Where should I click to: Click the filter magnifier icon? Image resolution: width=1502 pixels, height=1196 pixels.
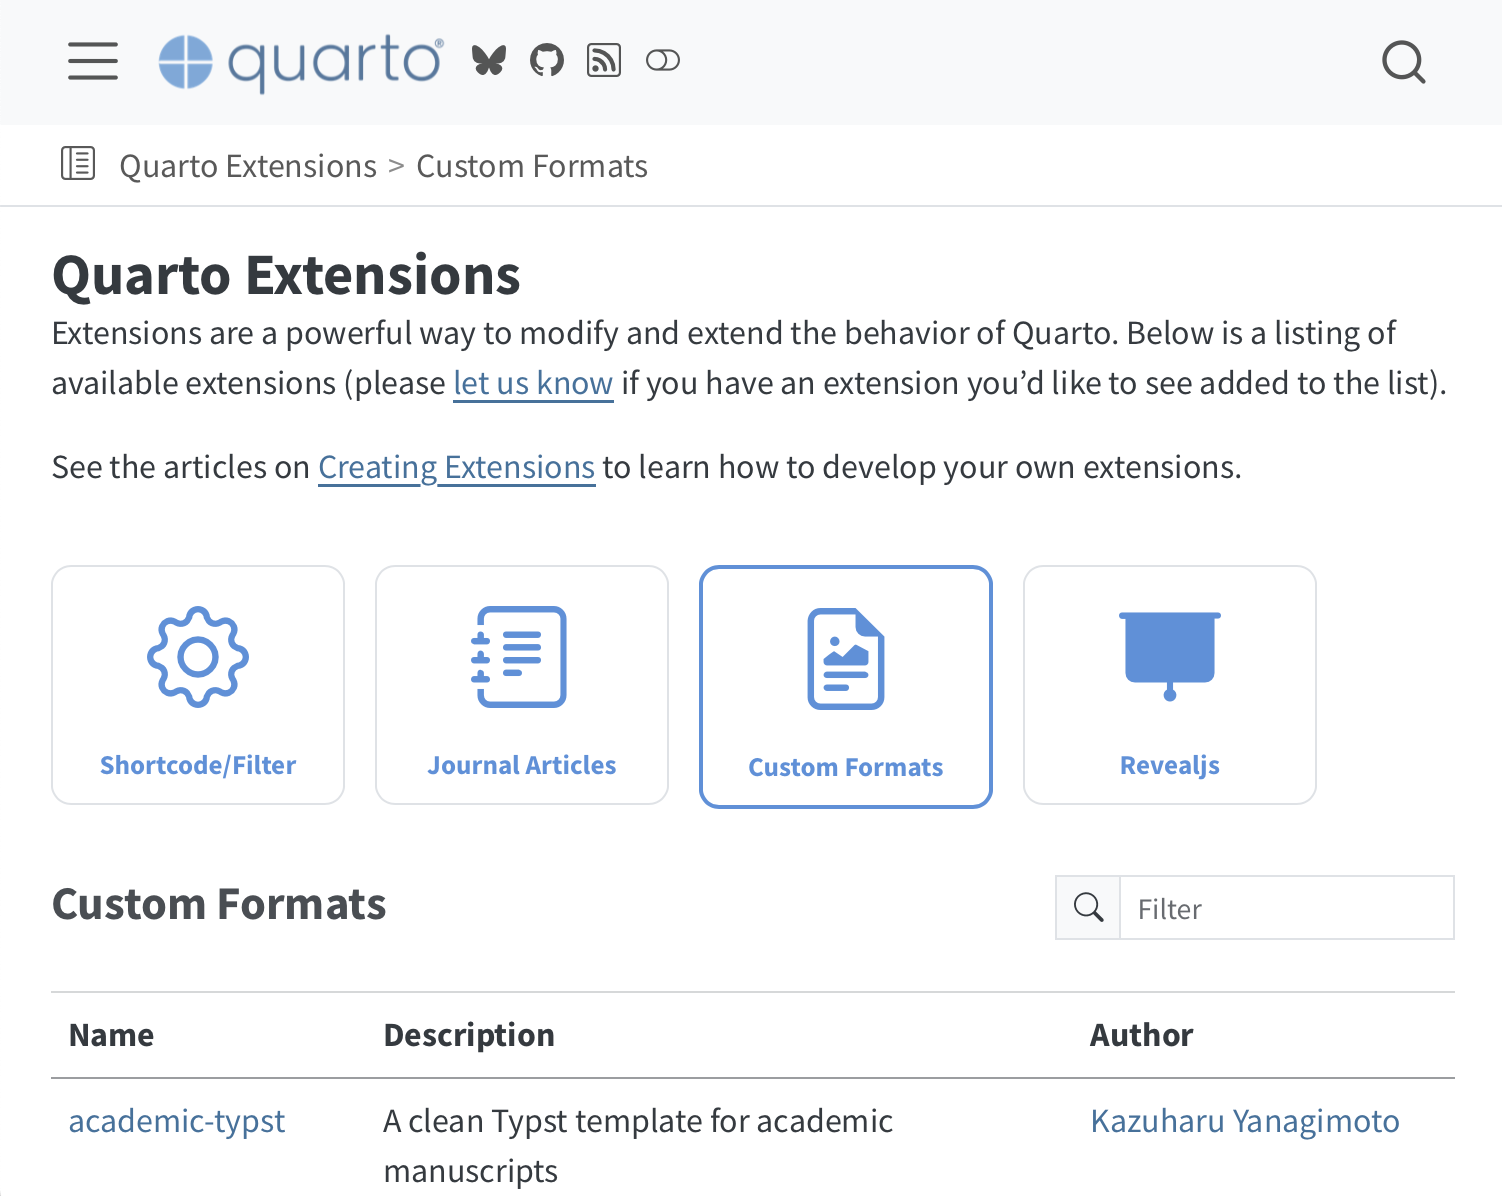tap(1088, 908)
